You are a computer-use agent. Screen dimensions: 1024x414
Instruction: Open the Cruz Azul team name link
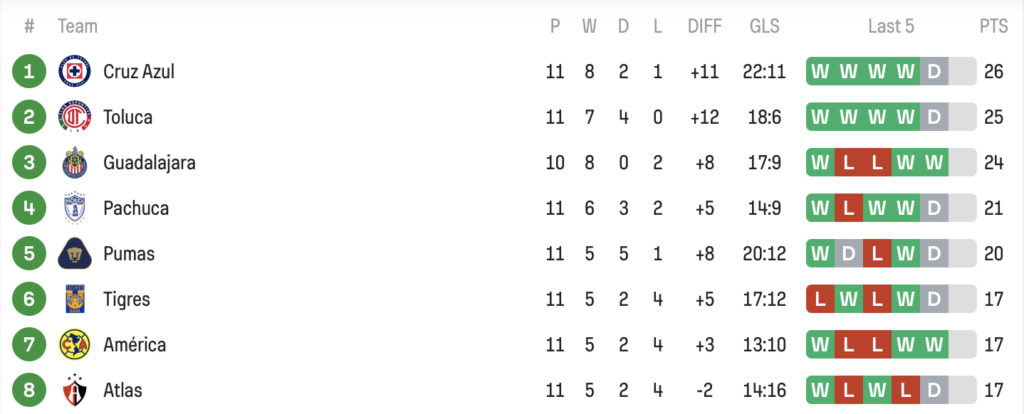point(139,72)
